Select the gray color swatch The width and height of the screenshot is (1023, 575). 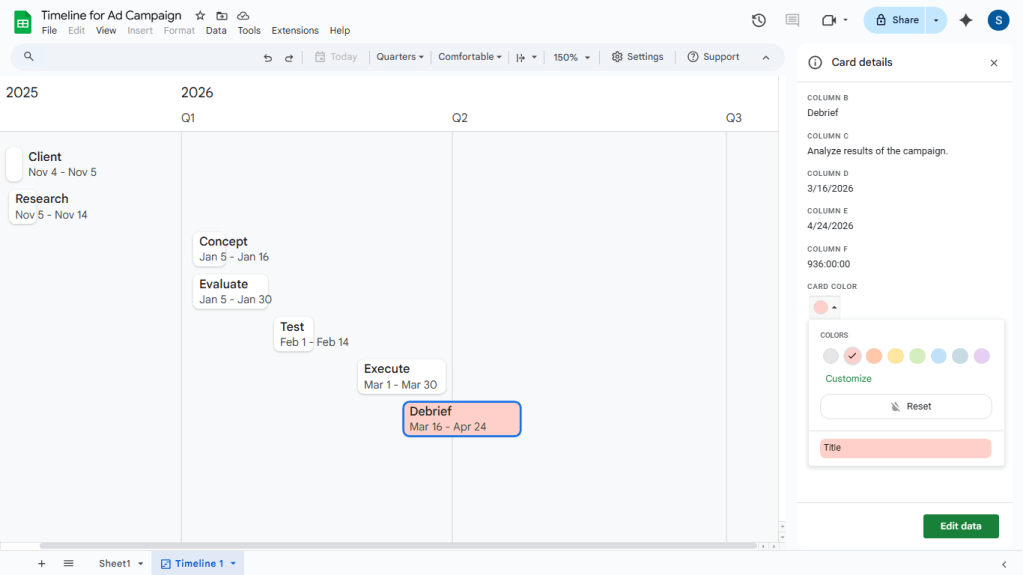(831, 356)
